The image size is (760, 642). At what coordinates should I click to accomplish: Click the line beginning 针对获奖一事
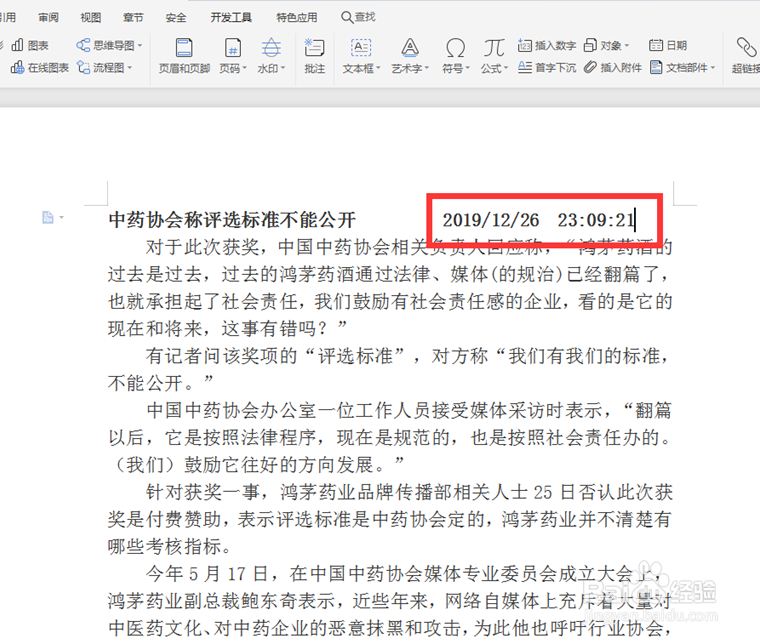(409, 492)
